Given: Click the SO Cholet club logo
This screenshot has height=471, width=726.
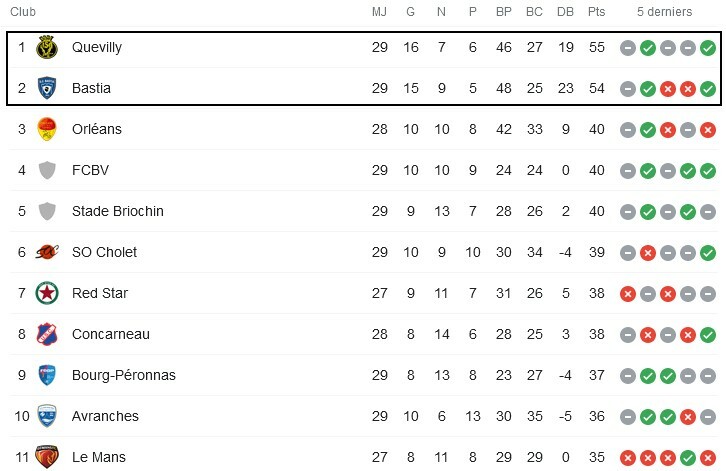Looking at the screenshot, I should [x=46, y=252].
